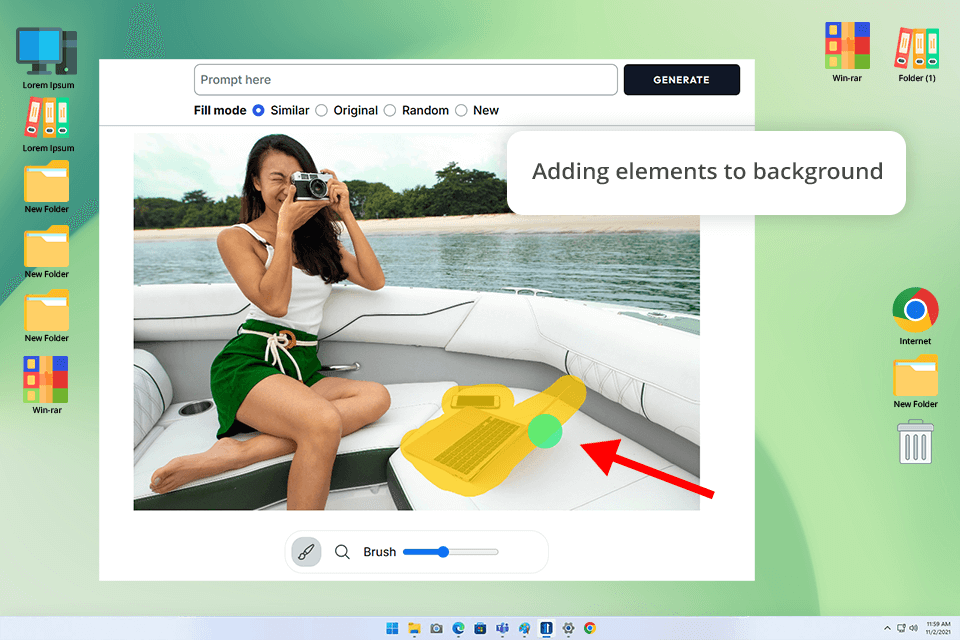Screen dimensions: 960x640
Task: Open the Windows Start menu
Action: pos(392,628)
